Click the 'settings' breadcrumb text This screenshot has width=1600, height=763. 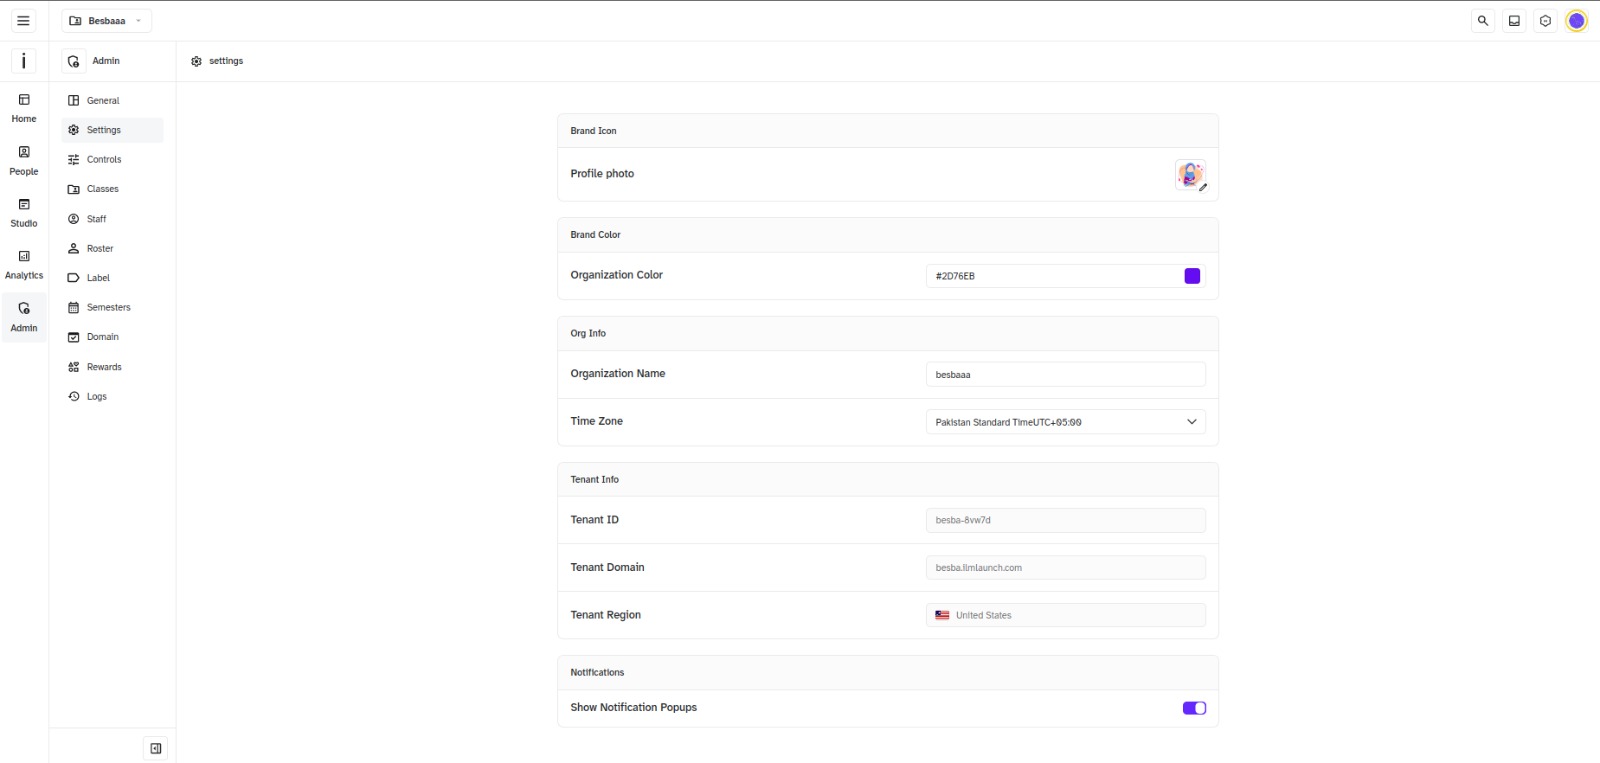coord(226,61)
